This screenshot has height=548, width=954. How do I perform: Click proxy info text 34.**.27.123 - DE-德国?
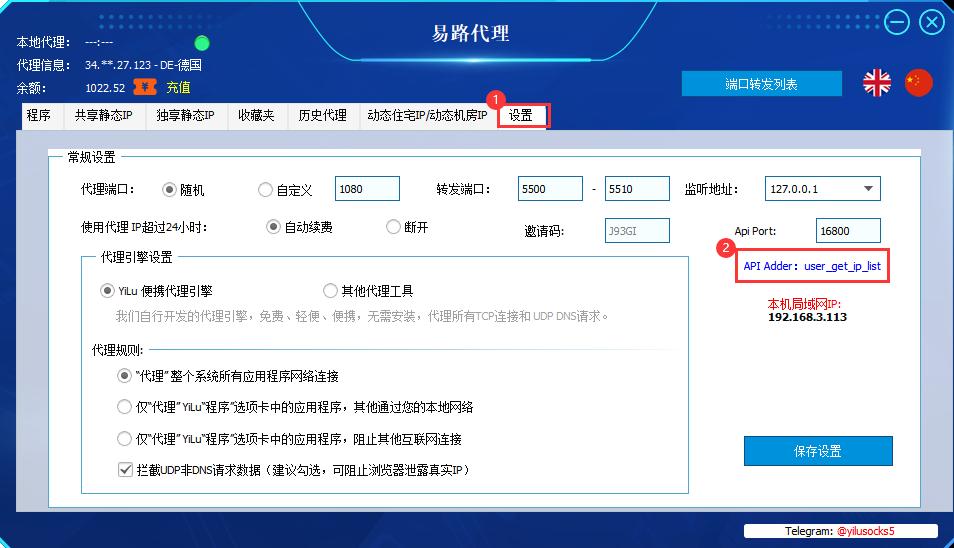tap(144, 65)
